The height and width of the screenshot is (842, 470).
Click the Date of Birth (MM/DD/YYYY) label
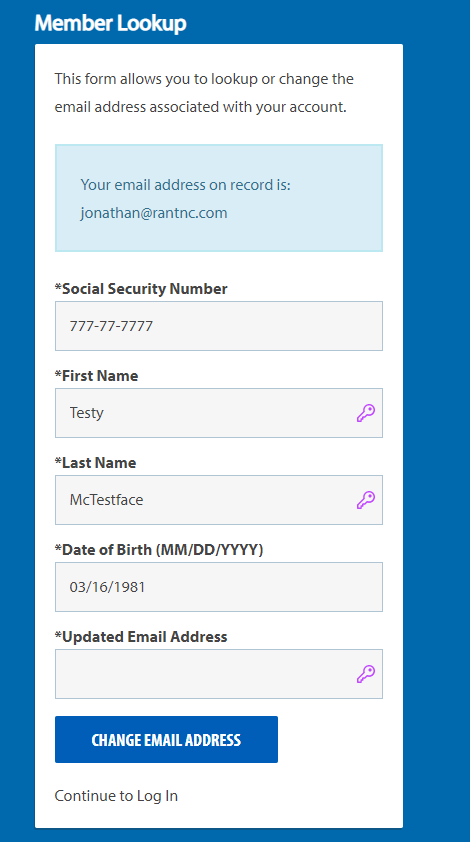159,550
